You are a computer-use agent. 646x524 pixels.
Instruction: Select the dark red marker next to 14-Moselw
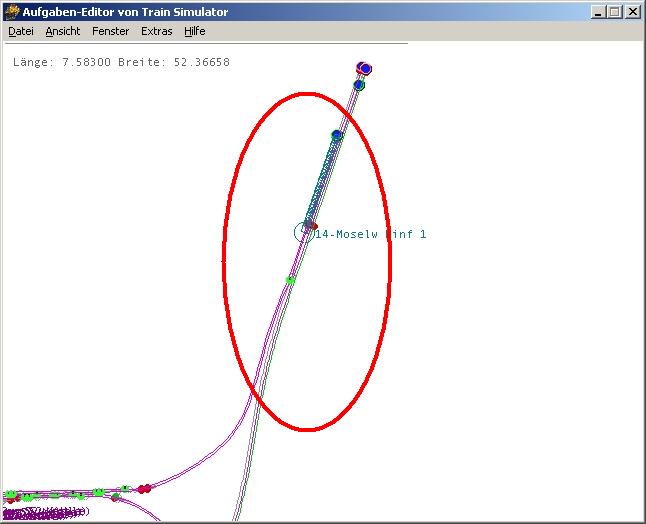click(x=312, y=225)
